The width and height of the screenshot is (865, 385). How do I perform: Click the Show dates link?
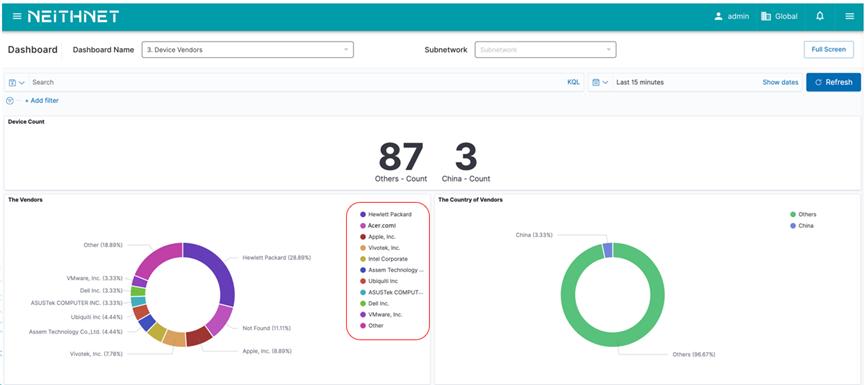pyautogui.click(x=780, y=82)
